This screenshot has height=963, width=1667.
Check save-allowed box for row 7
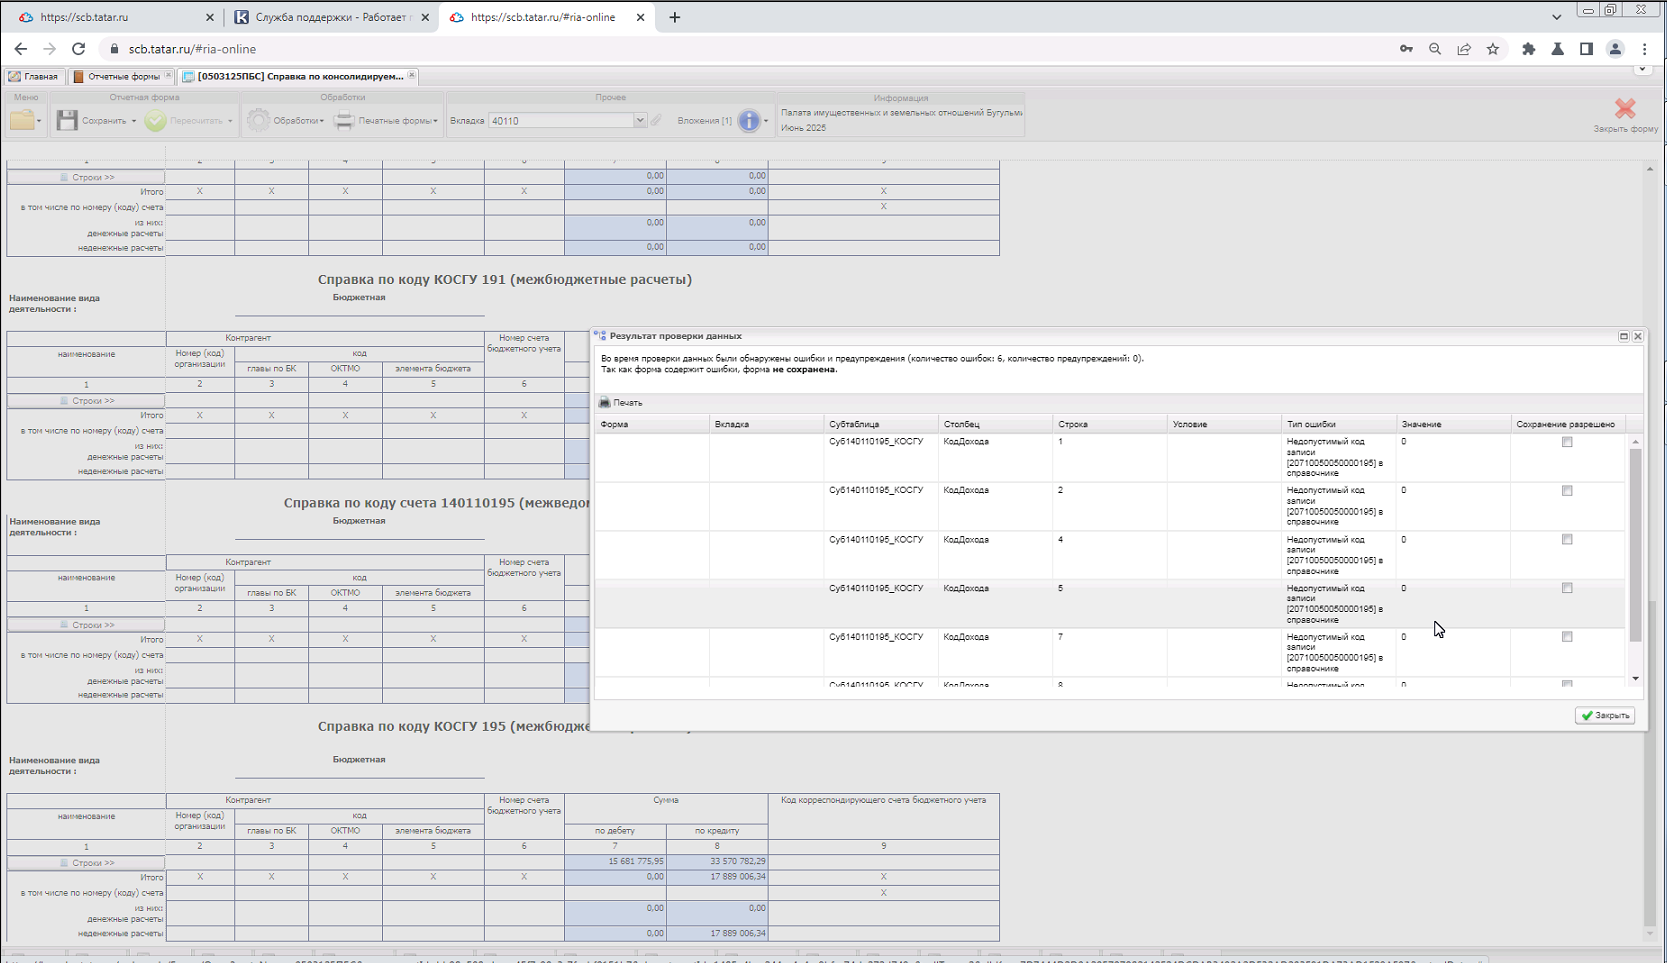click(1567, 637)
